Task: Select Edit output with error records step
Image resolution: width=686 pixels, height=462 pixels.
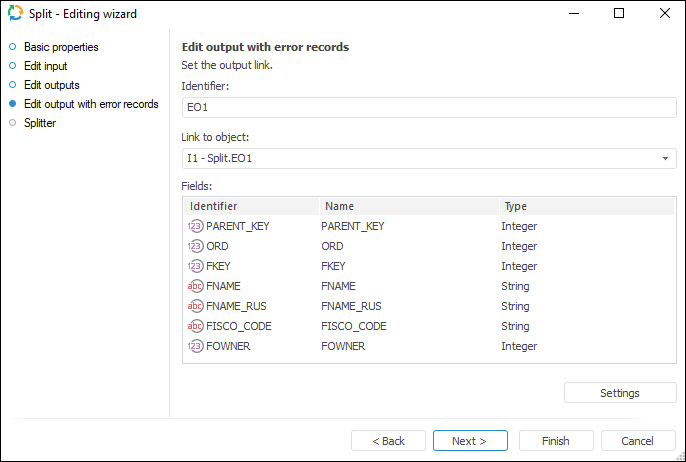Action: click(91, 104)
